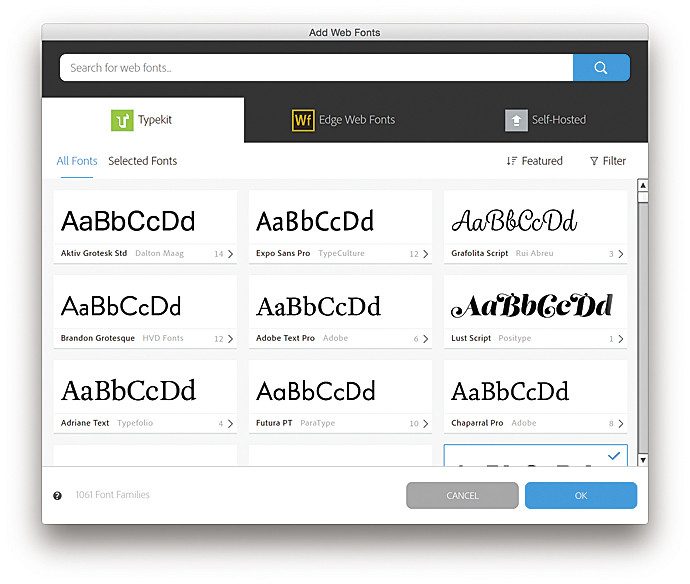The image size is (690, 584).
Task: Toggle the selected font checkmark
Action: (614, 455)
